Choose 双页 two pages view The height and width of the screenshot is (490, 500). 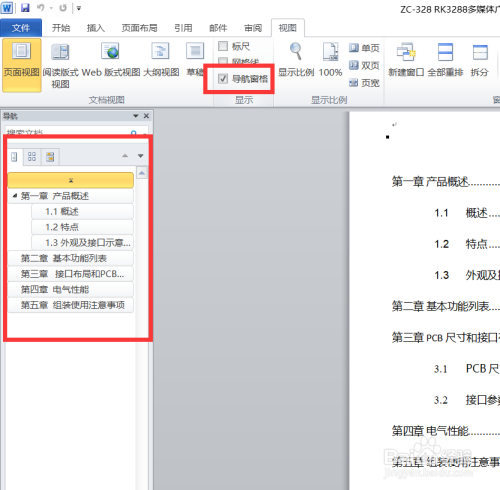364,66
